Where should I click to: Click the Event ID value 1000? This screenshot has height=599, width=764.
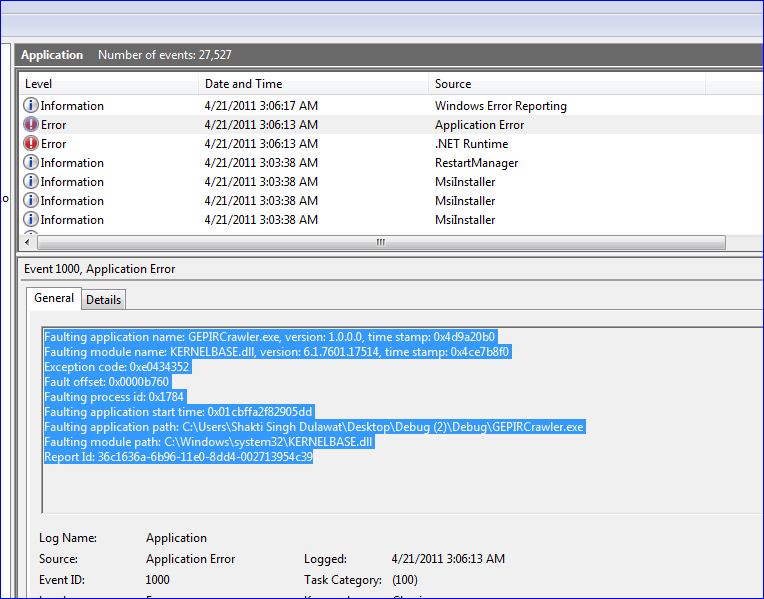point(157,580)
